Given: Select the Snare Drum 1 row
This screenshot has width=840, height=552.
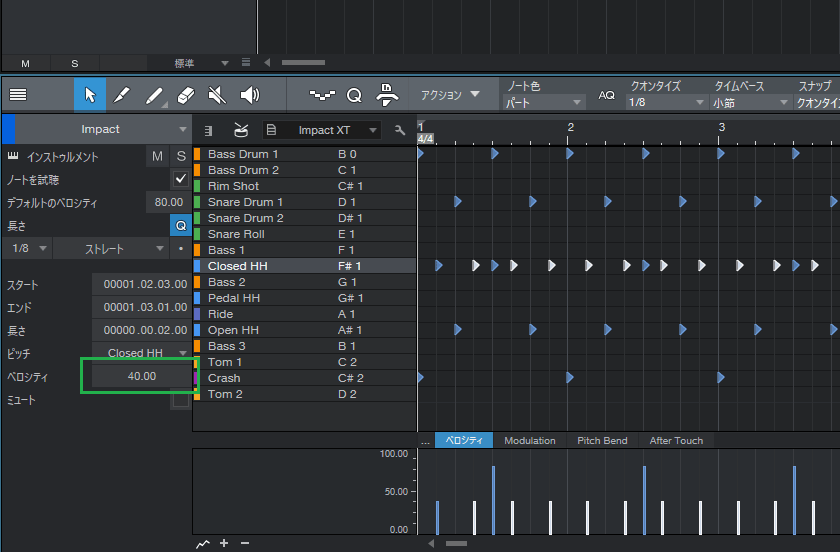Looking at the screenshot, I should click(x=245, y=202).
